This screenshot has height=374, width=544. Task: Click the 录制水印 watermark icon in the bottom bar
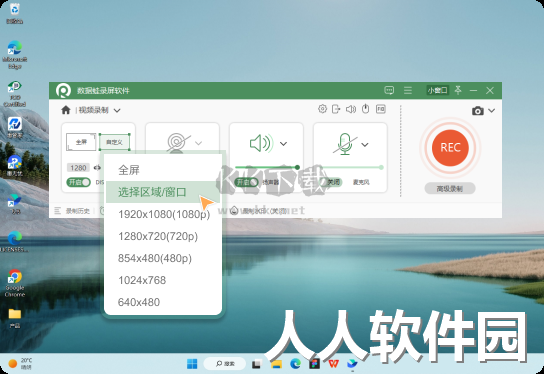(x=234, y=210)
